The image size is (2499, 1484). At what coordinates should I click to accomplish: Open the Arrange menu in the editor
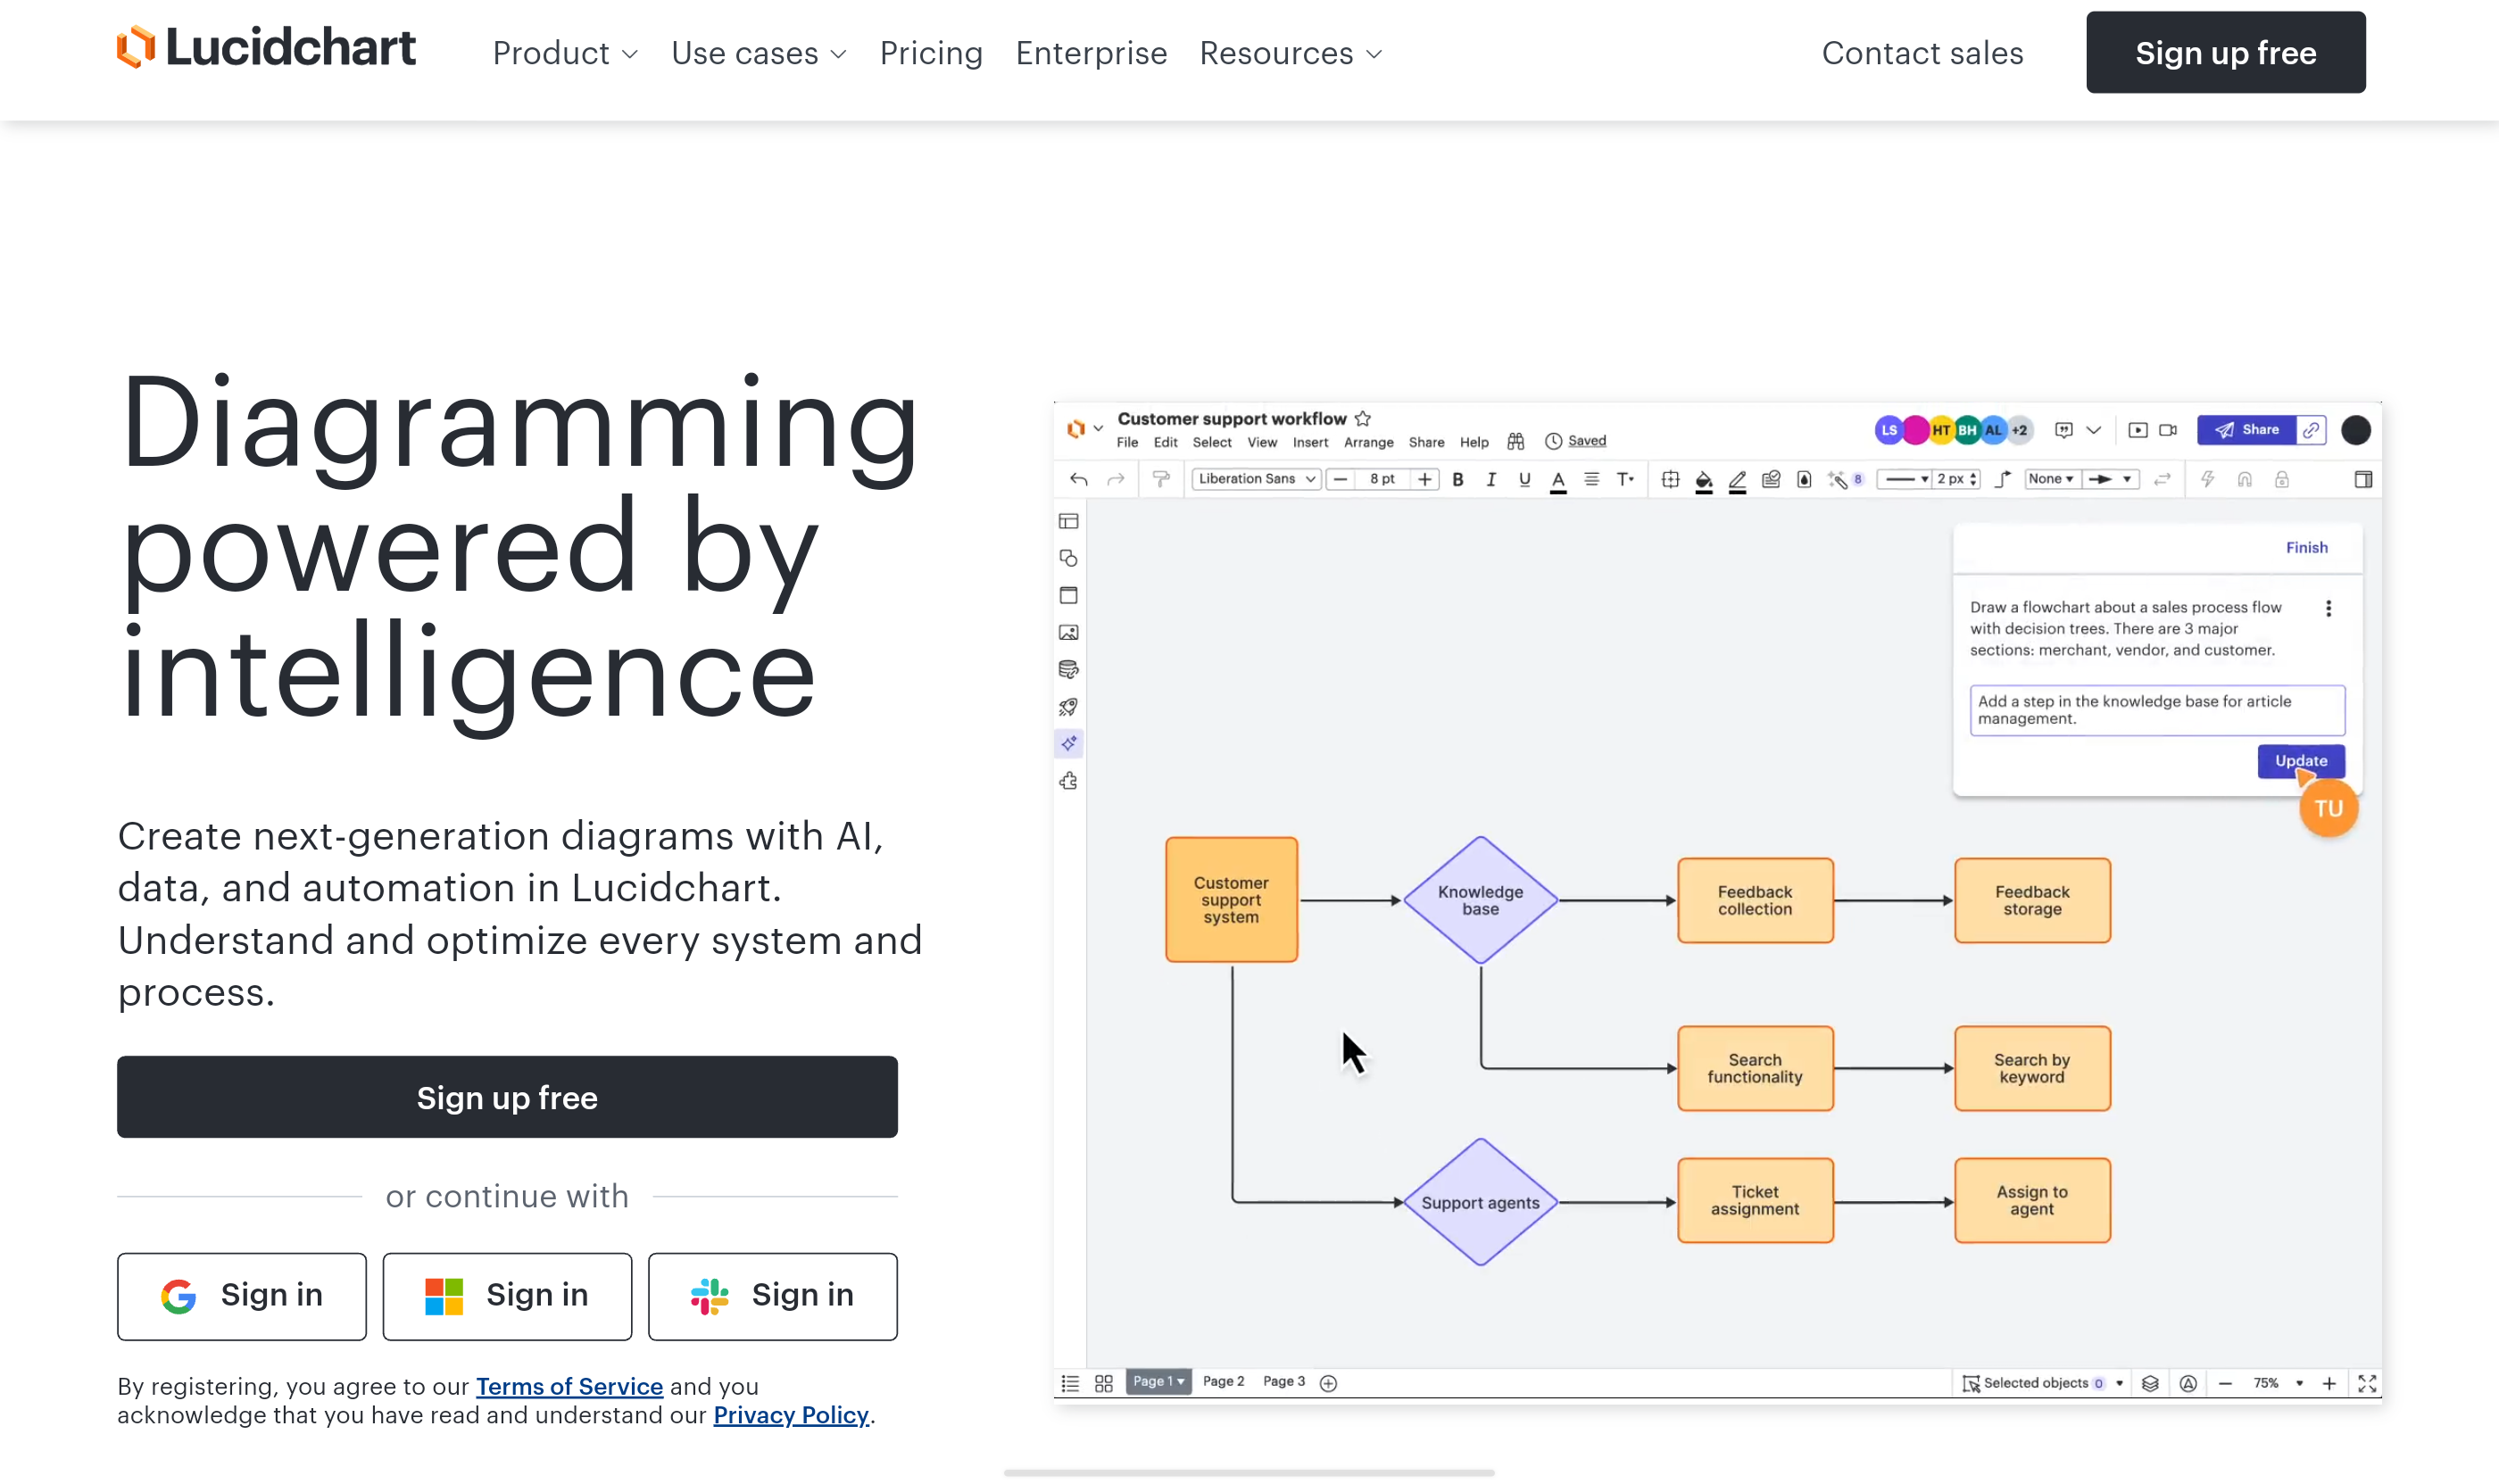tap(1368, 442)
